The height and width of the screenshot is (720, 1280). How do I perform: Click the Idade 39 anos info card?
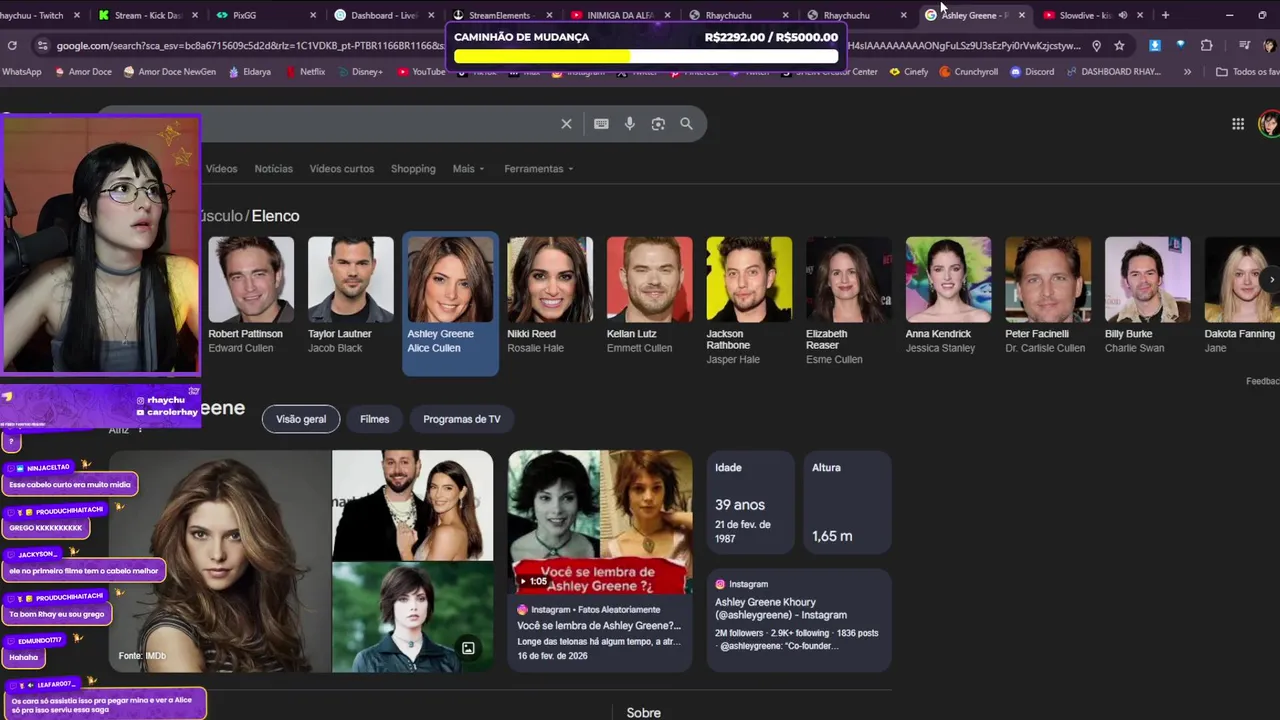coord(749,502)
